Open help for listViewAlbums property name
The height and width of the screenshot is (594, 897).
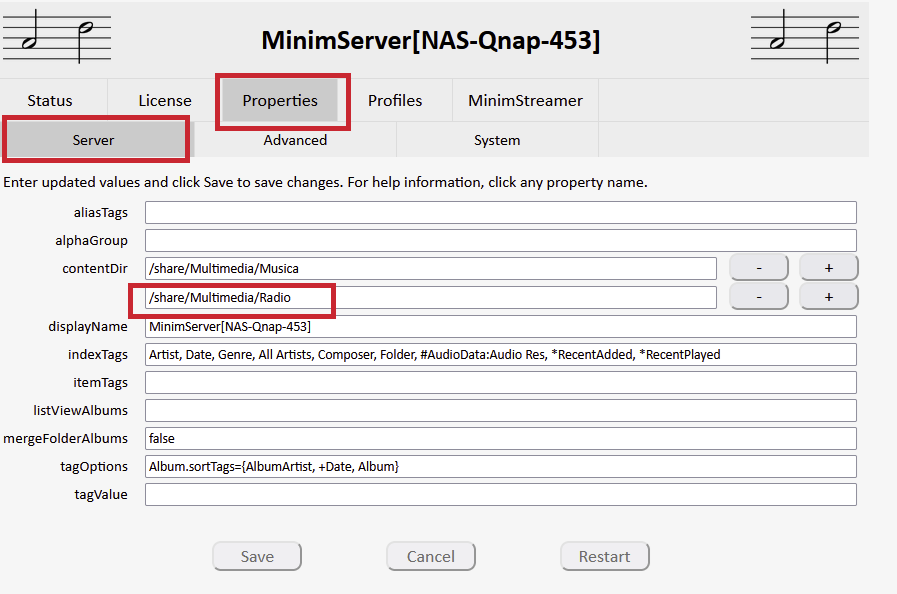[x=81, y=410]
